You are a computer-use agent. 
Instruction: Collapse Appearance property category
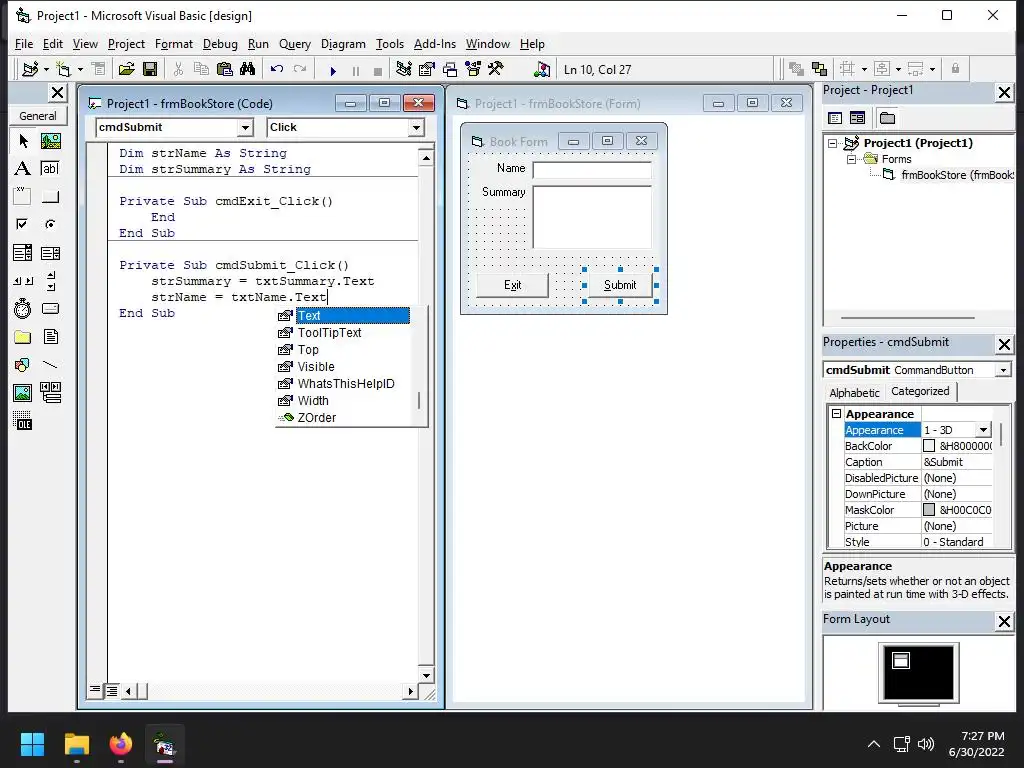(x=836, y=413)
